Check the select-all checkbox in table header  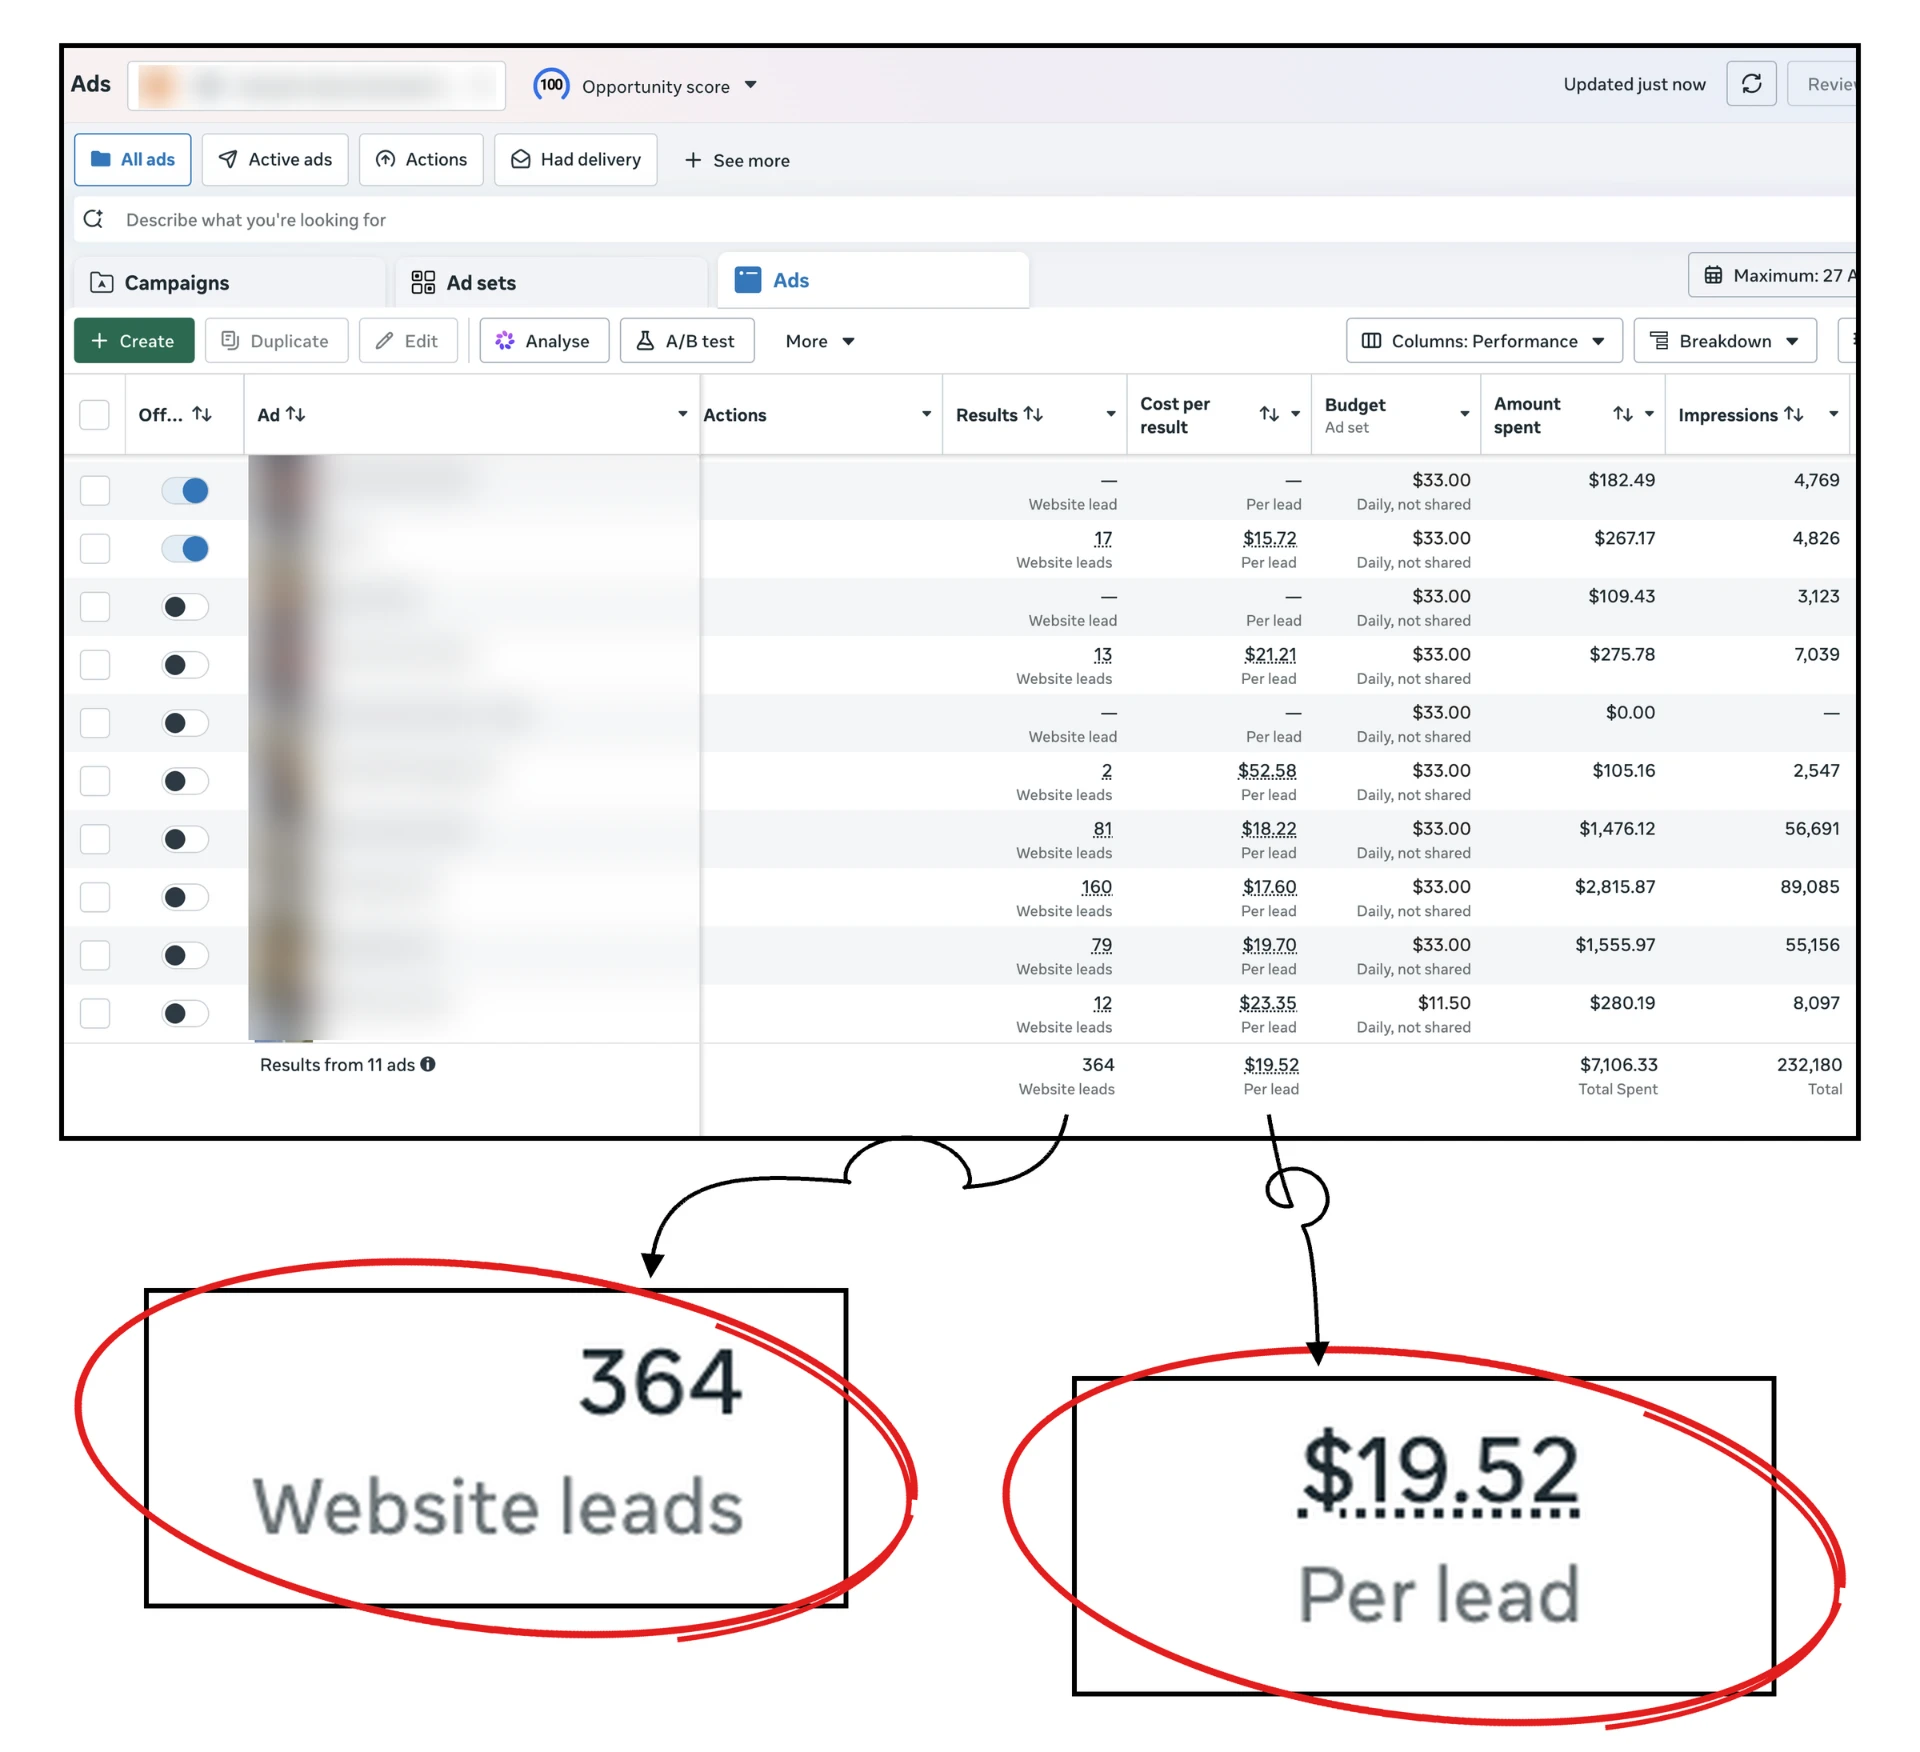(94, 414)
